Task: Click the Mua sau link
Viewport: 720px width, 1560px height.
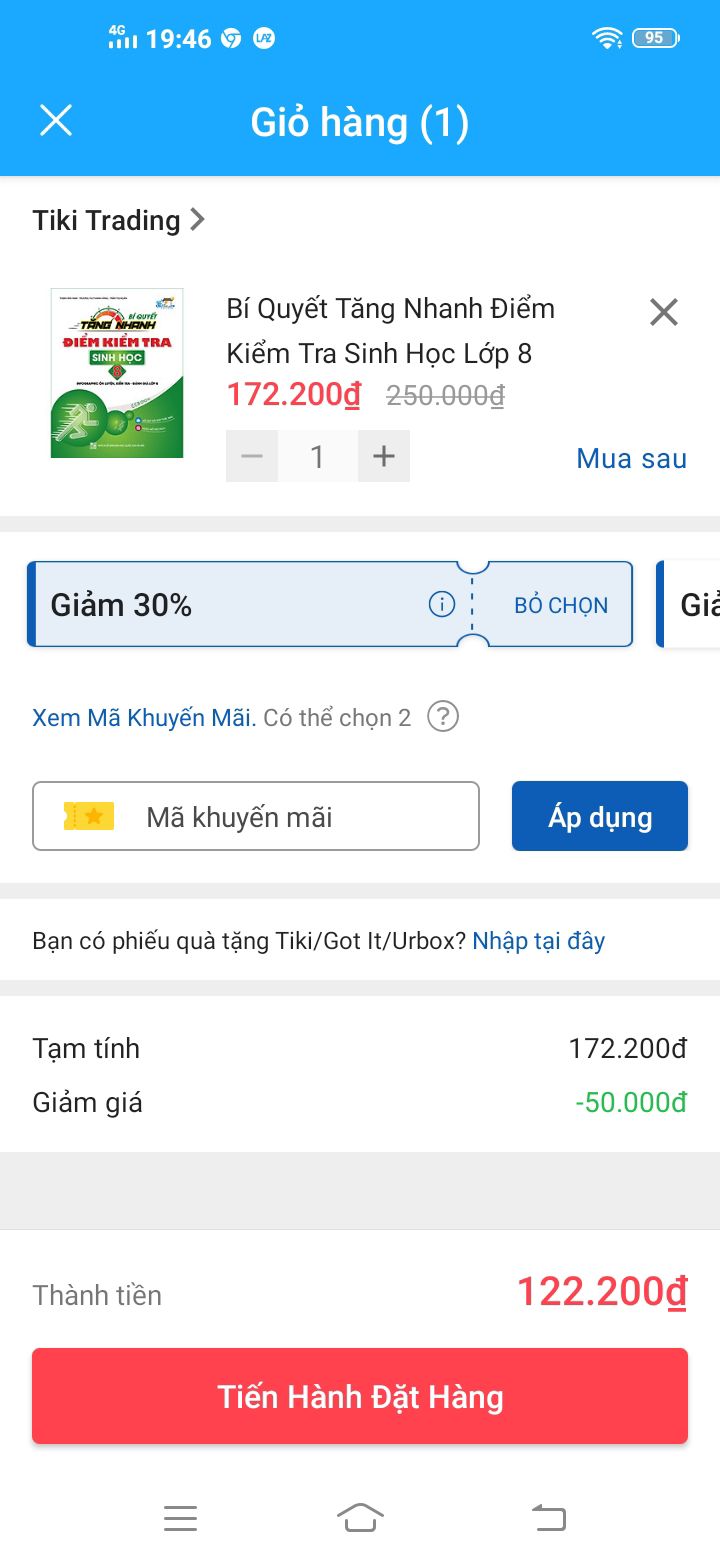Action: 632,459
